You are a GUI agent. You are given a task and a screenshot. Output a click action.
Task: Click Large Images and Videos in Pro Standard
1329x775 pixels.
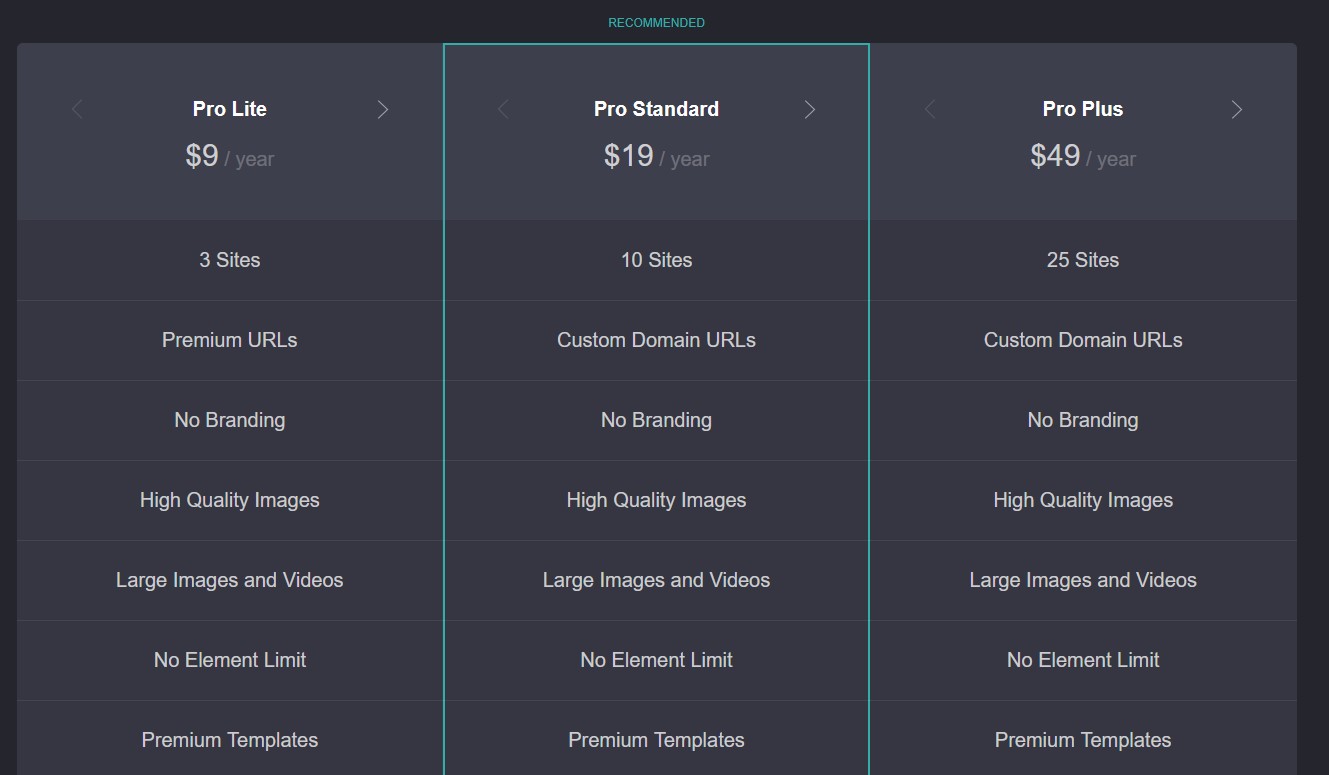tap(656, 580)
